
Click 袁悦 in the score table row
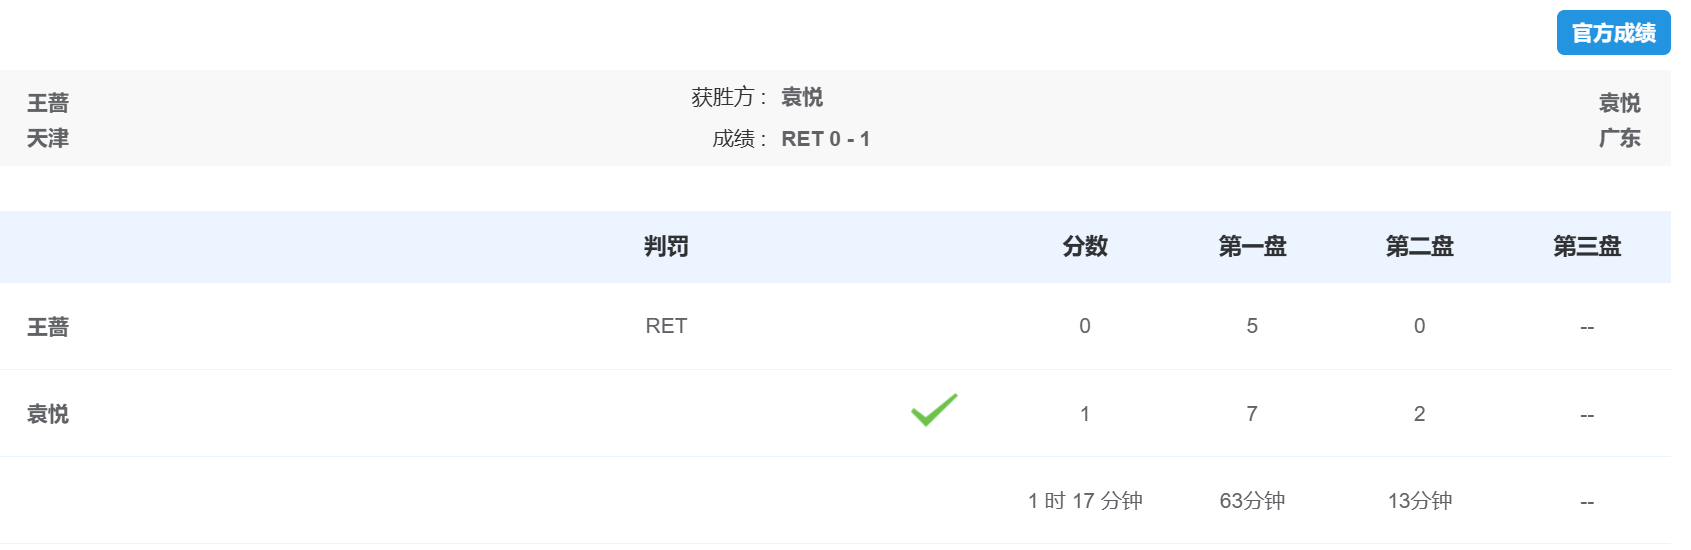click(x=48, y=414)
